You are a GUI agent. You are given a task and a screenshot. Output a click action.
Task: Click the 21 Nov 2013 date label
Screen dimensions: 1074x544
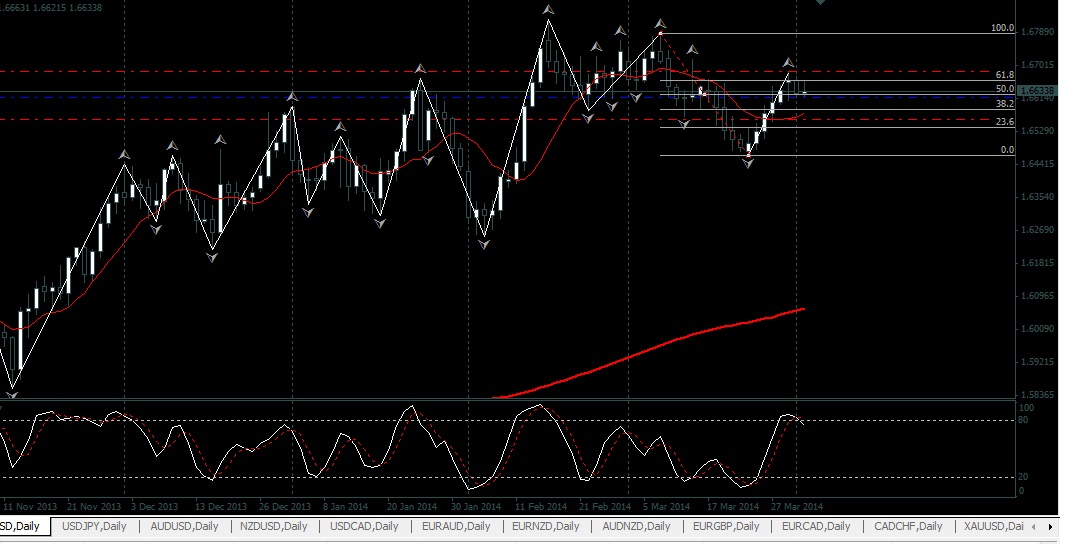[x=94, y=507]
